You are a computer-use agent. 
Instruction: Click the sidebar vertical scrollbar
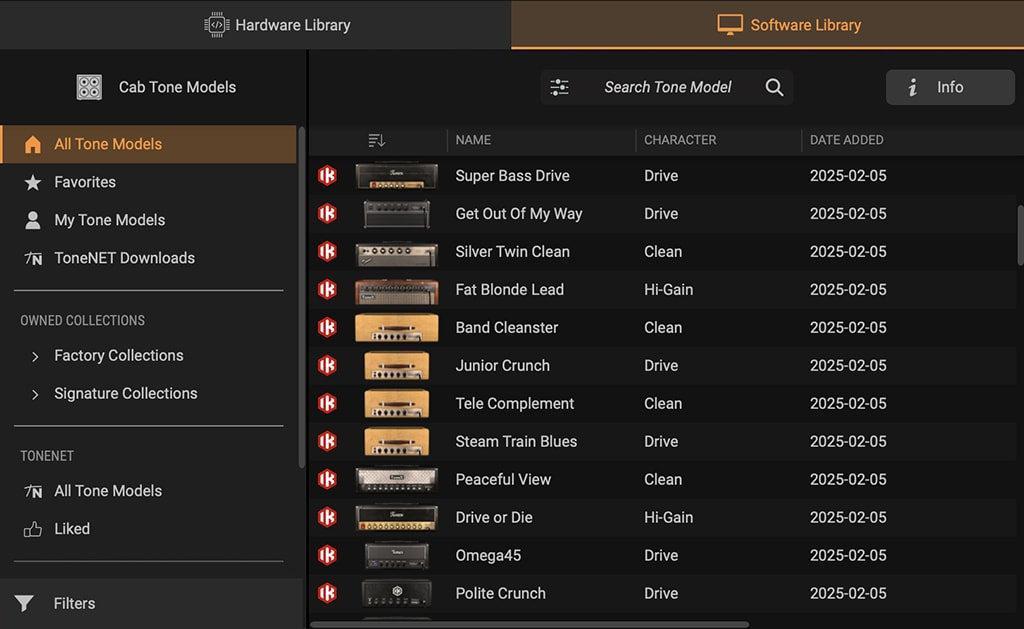click(301, 297)
